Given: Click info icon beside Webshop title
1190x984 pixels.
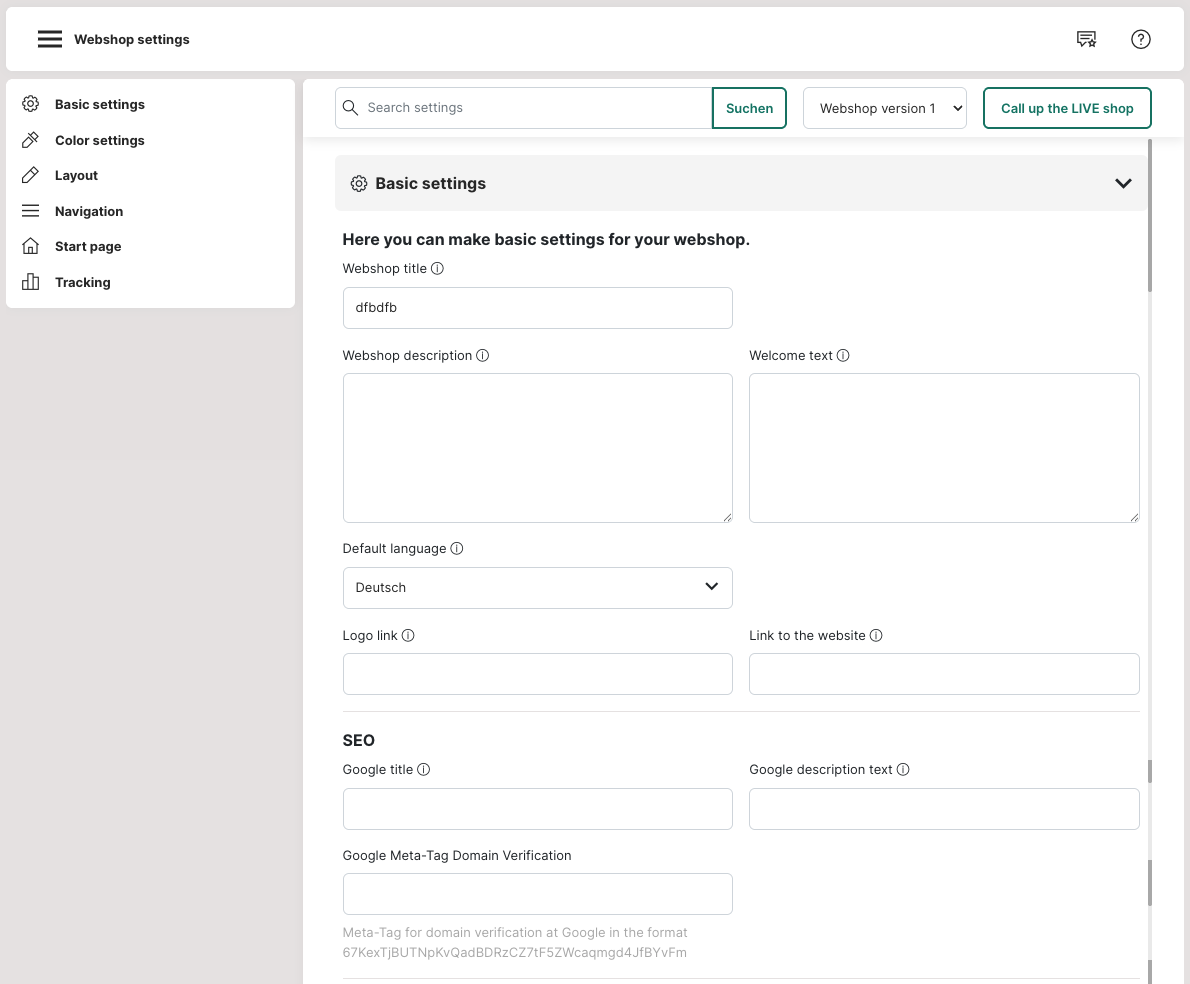Looking at the screenshot, I should (x=437, y=269).
